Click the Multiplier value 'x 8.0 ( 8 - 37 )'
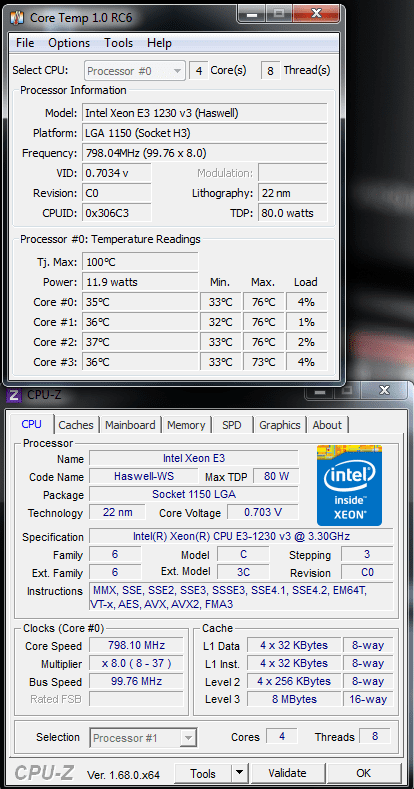The width and height of the screenshot is (414, 789). pos(136,663)
